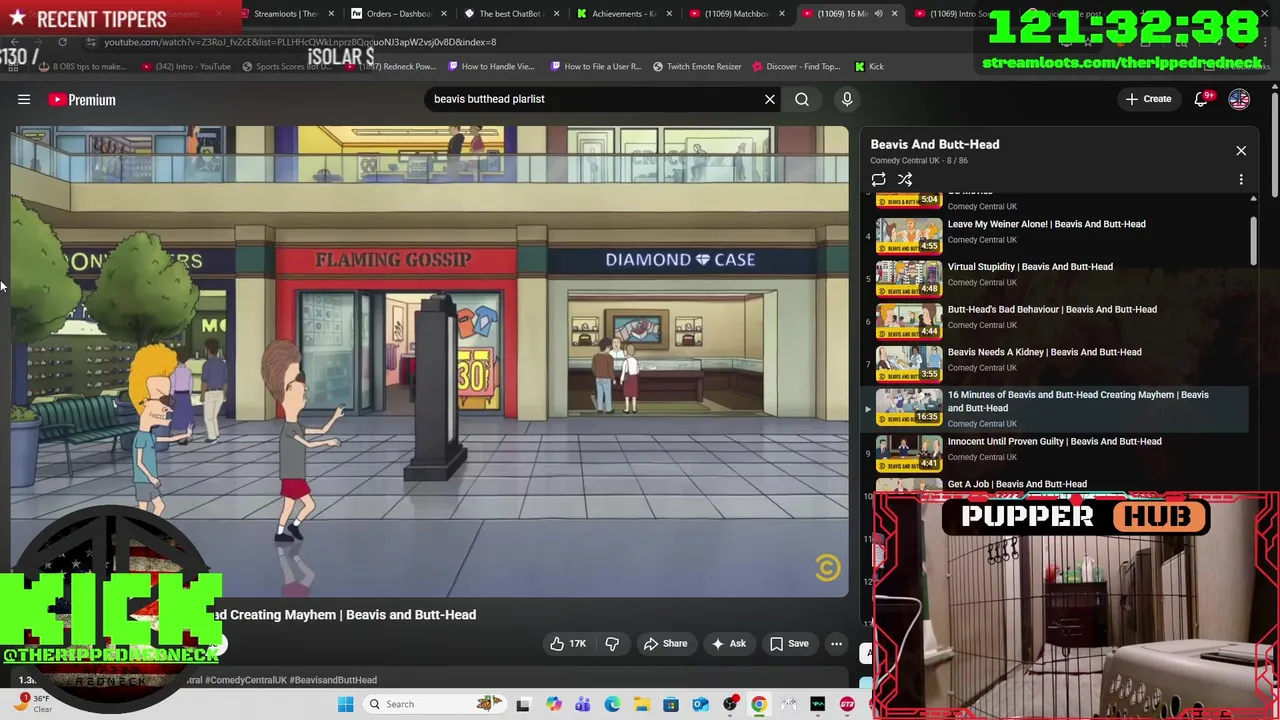The width and height of the screenshot is (1280, 720).
Task: Open 'Discover - Find Top...' bookmark
Action: [x=796, y=67]
